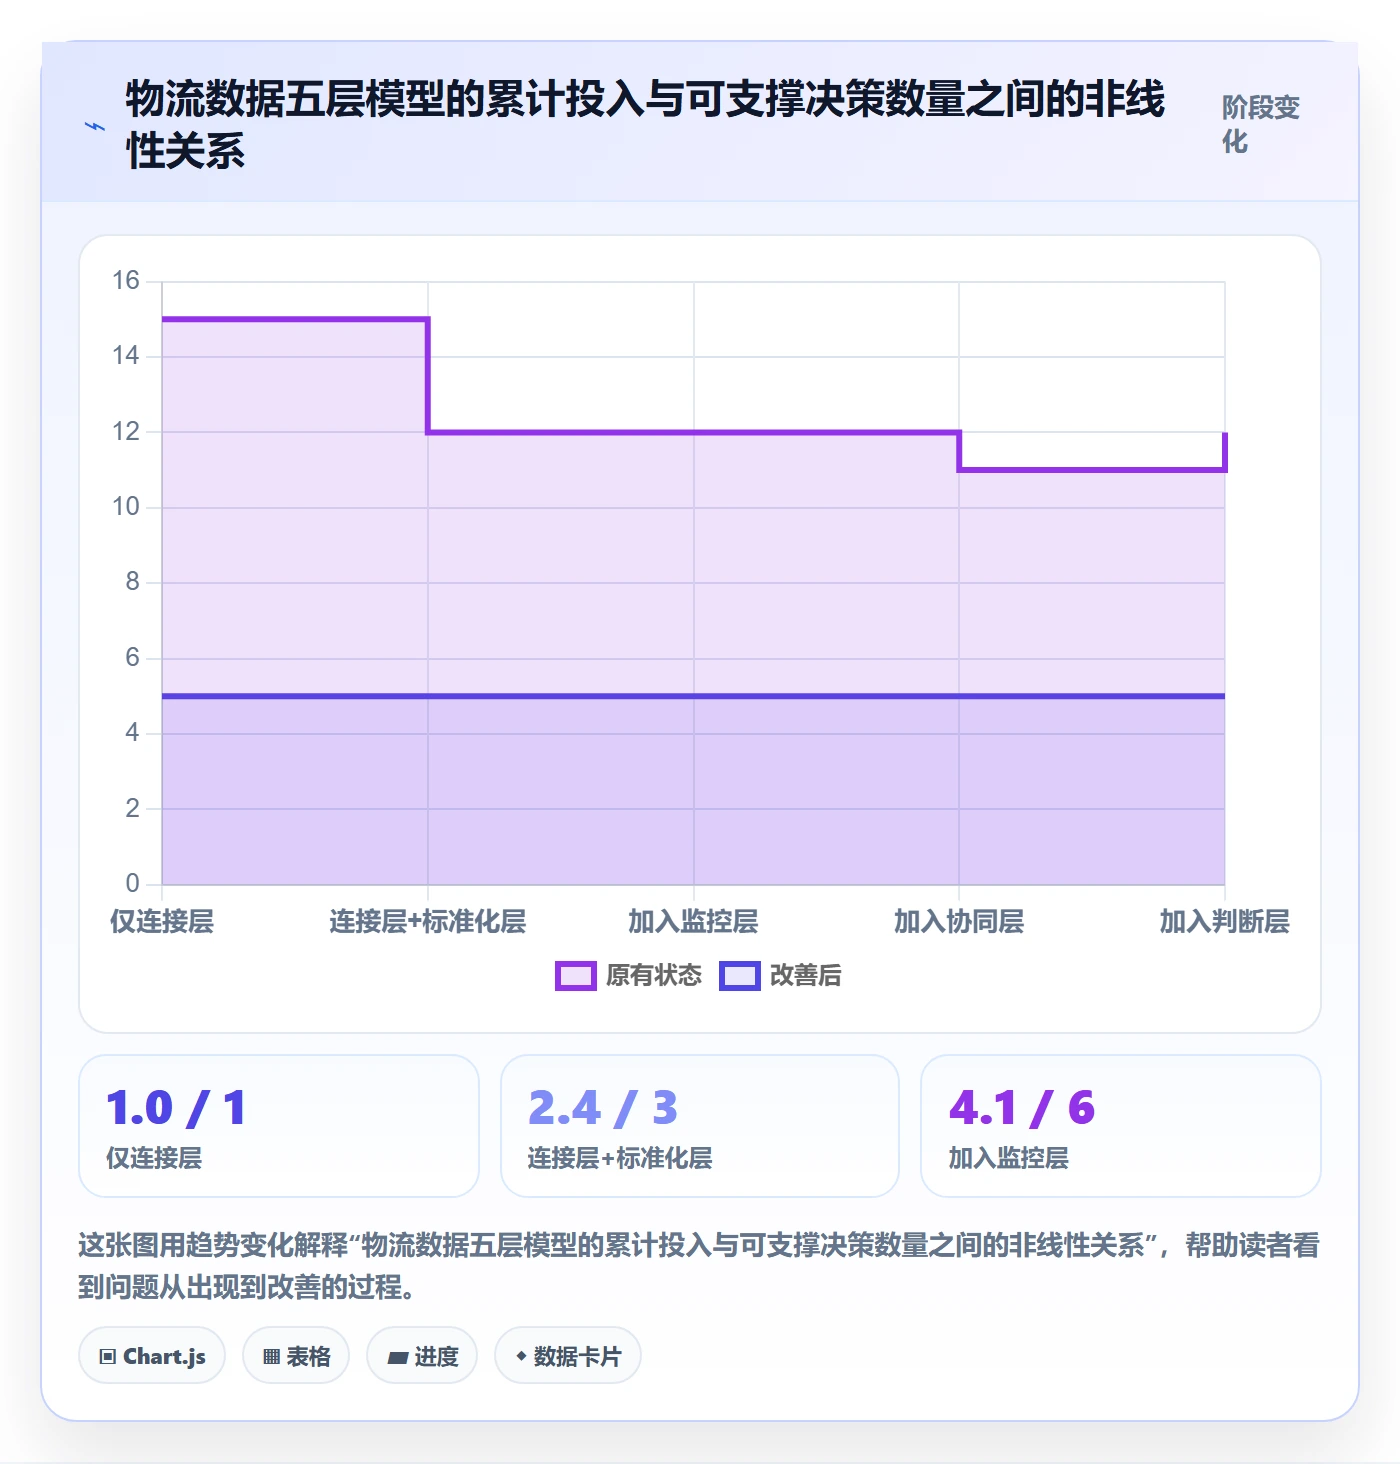This screenshot has height=1464, width=1400.
Task: Open the 2.4 / 3 连接层+标准化层 card
Action: tap(700, 1126)
